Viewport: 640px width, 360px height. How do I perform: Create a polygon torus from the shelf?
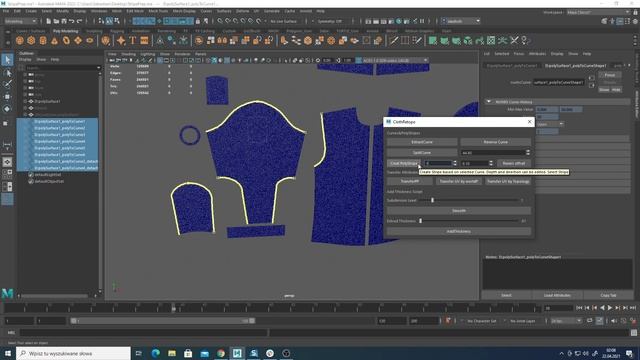click(x=66, y=40)
